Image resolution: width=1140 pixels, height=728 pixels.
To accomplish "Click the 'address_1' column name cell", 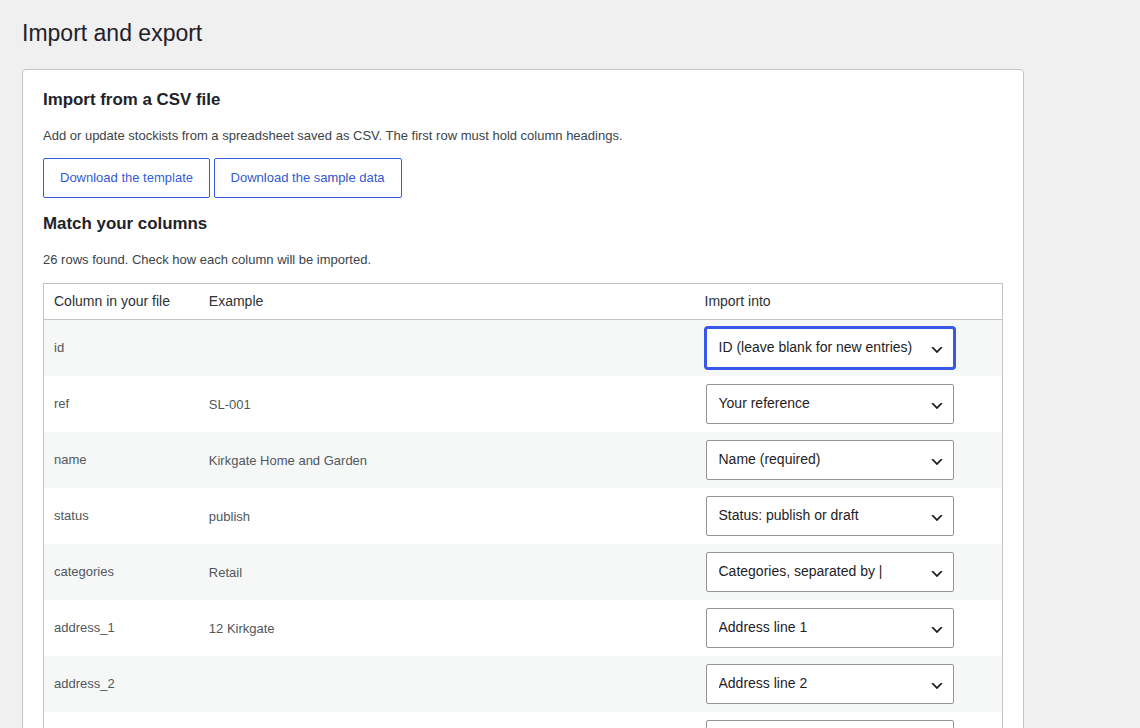I will [x=84, y=628].
